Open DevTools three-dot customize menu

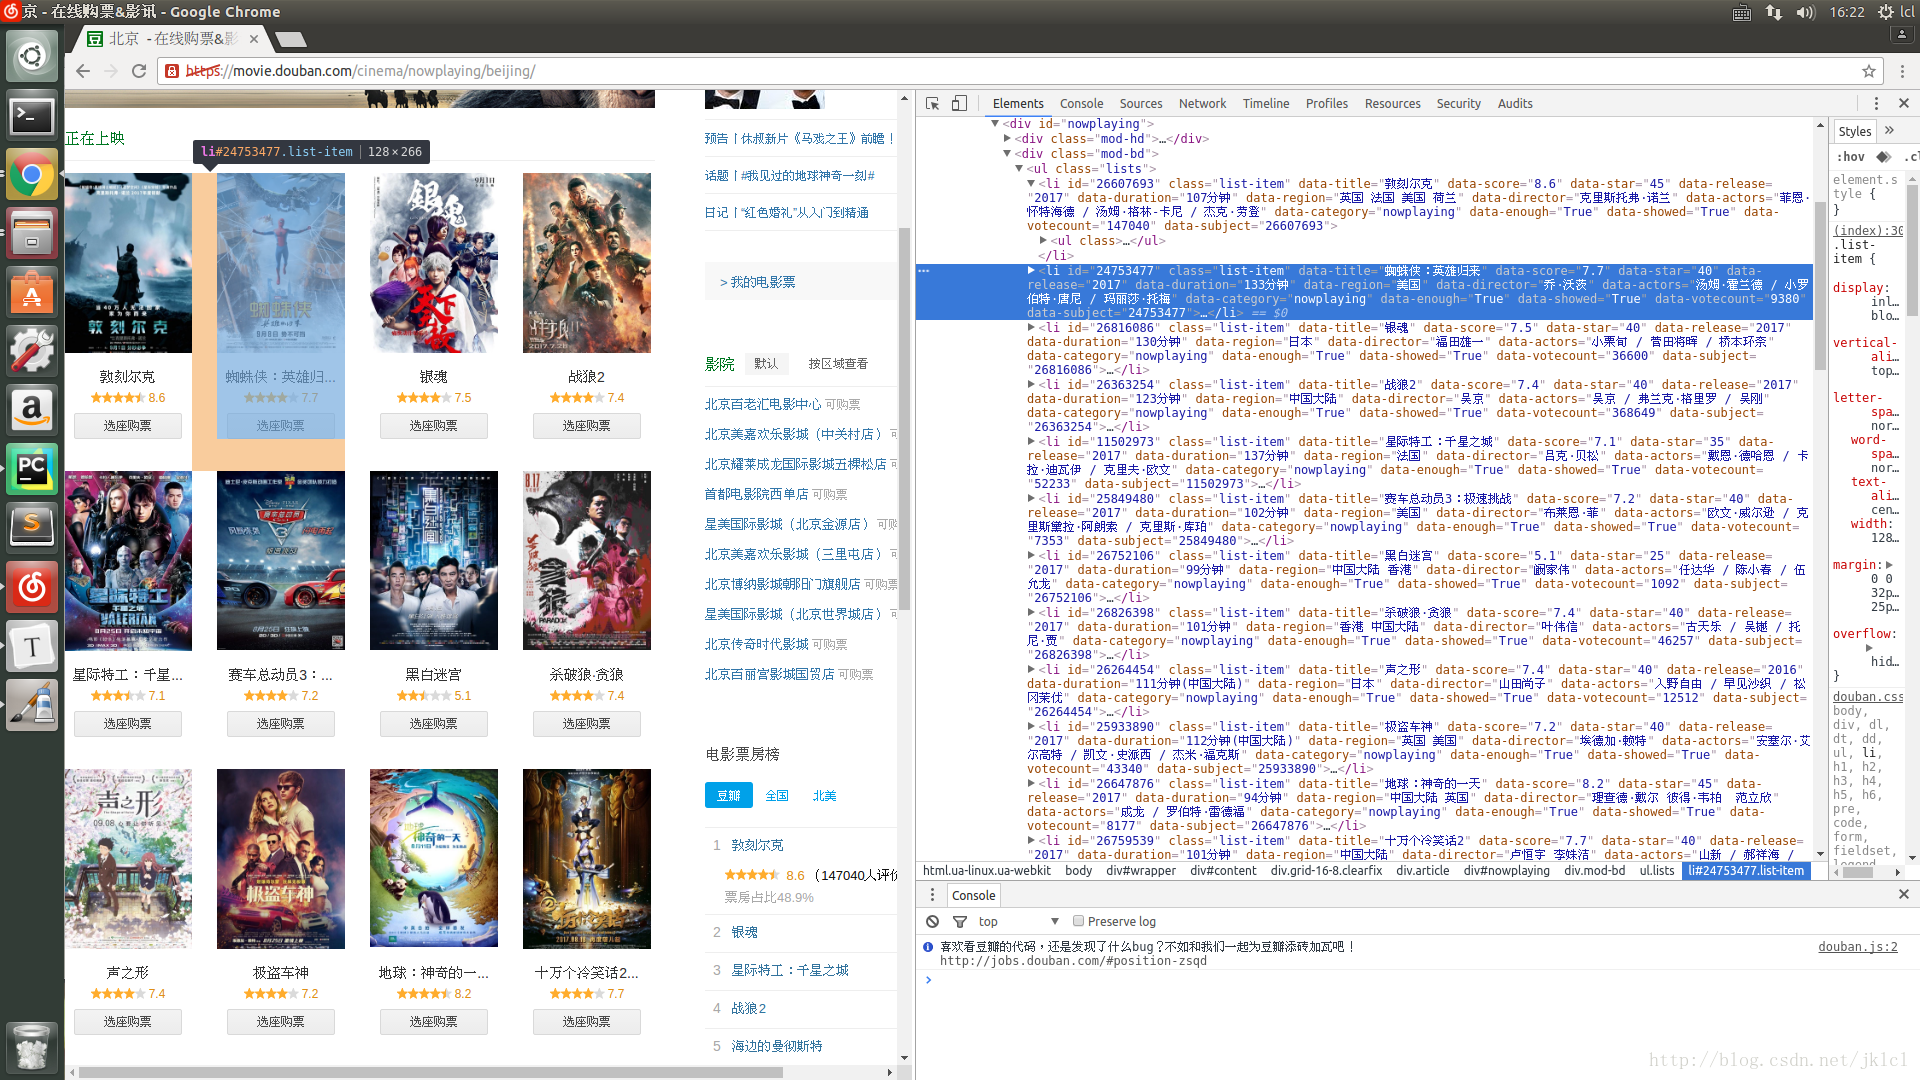point(1876,103)
